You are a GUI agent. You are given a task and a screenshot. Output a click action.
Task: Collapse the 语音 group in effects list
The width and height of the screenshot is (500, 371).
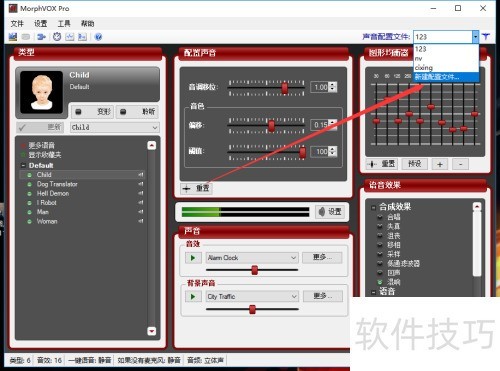coord(373,292)
